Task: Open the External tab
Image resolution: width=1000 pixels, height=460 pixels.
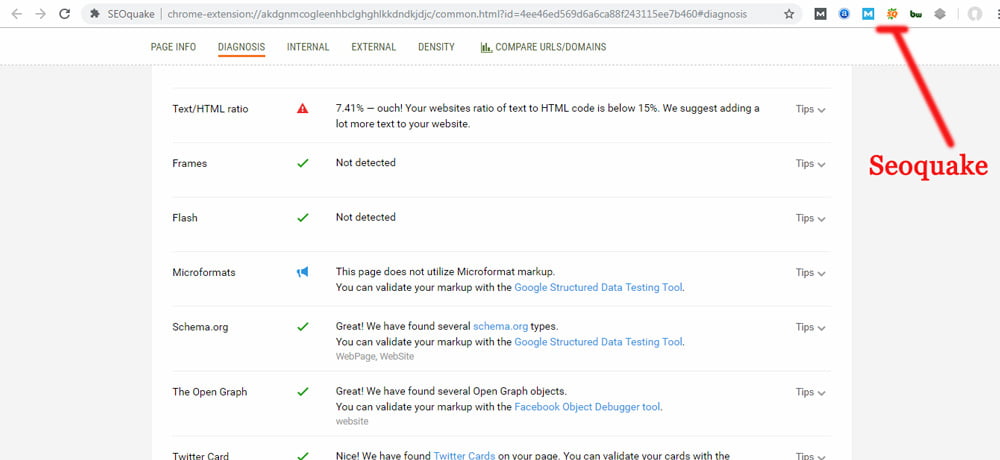Action: click(x=374, y=47)
